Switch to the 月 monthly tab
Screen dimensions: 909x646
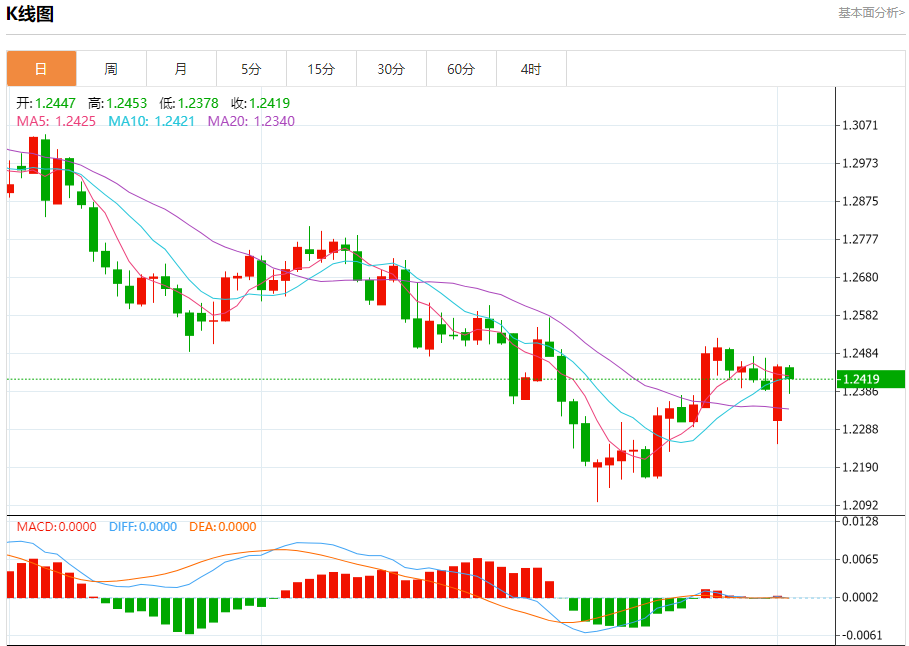[181, 69]
